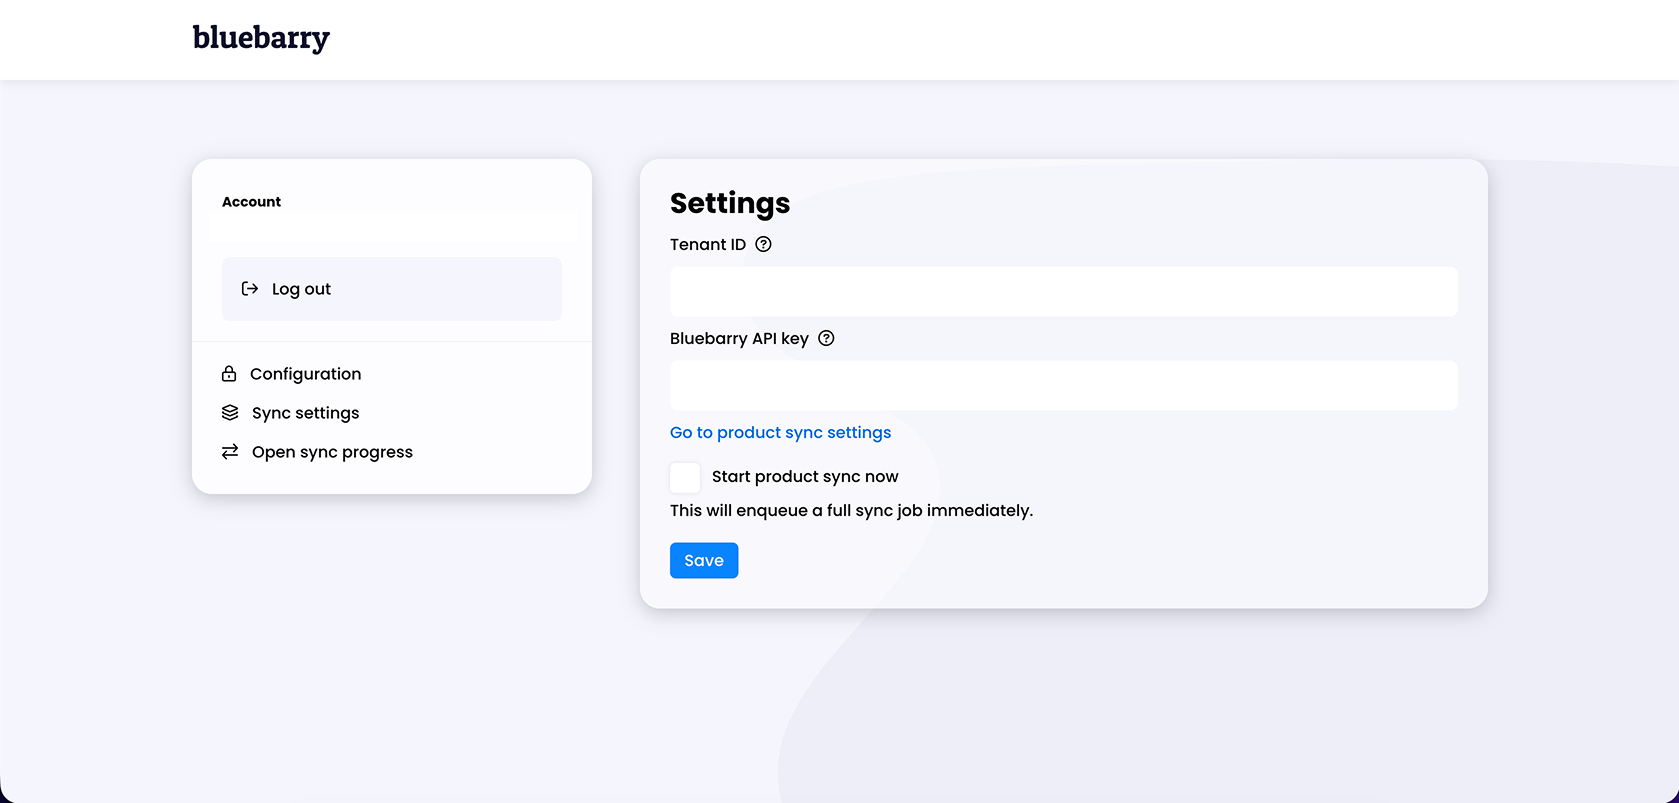Click the bluebarry logo in the header
Screen dimensions: 1679x803
click(261, 38)
